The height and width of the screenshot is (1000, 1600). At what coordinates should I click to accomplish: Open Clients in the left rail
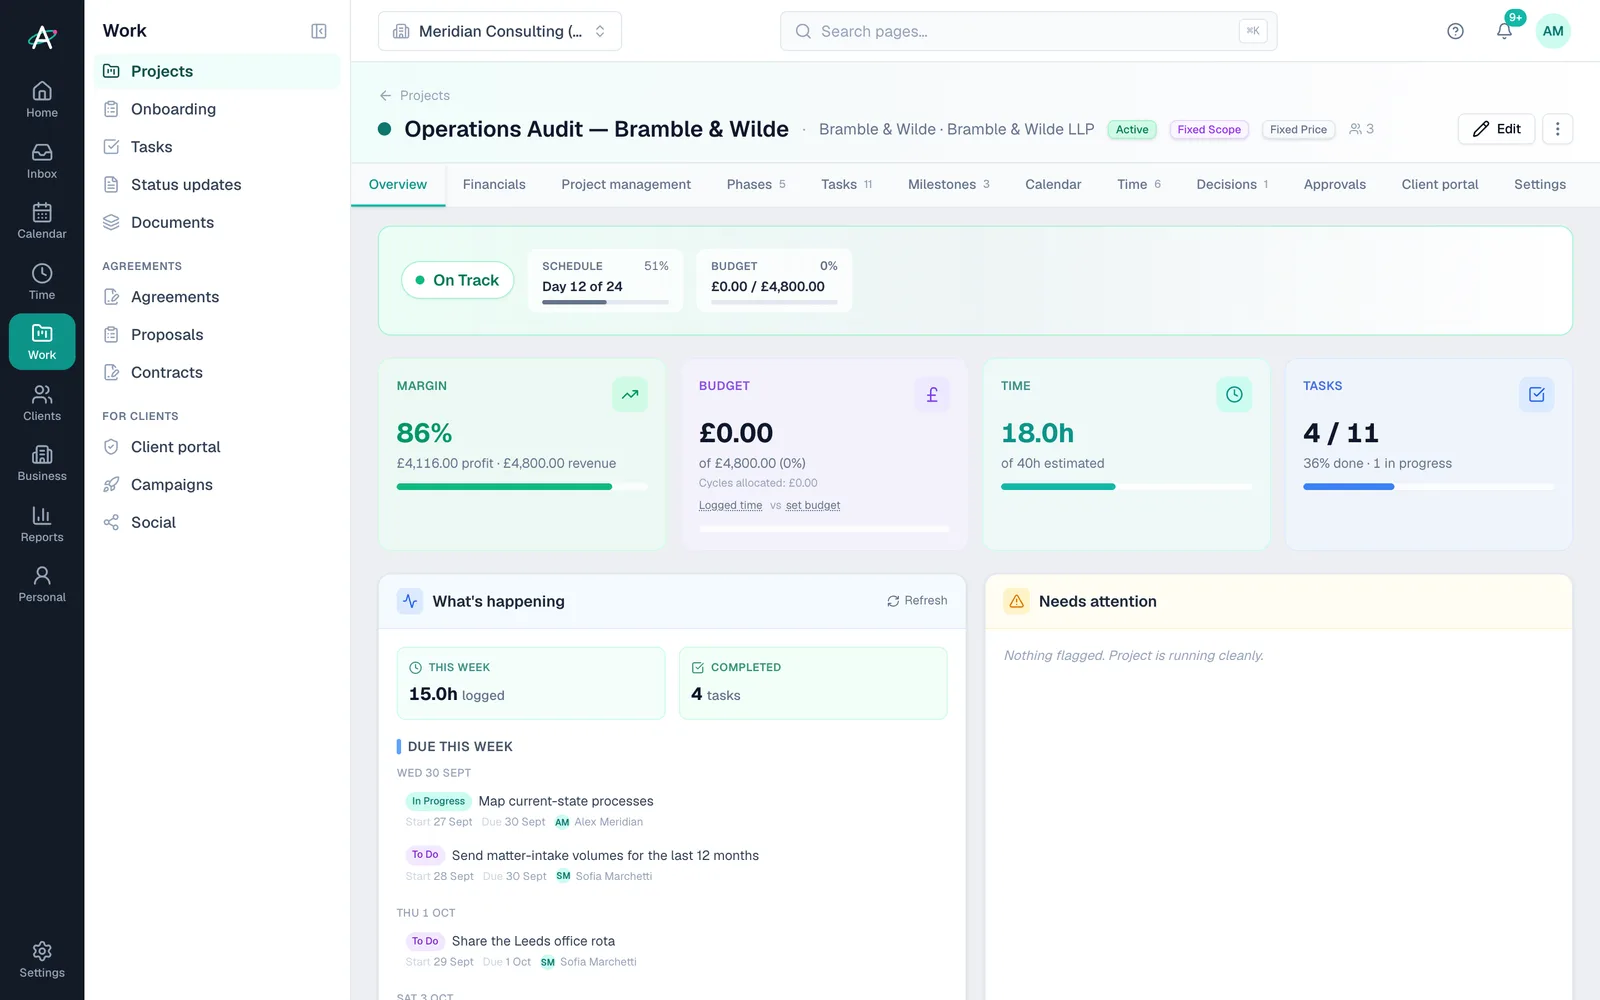click(42, 402)
